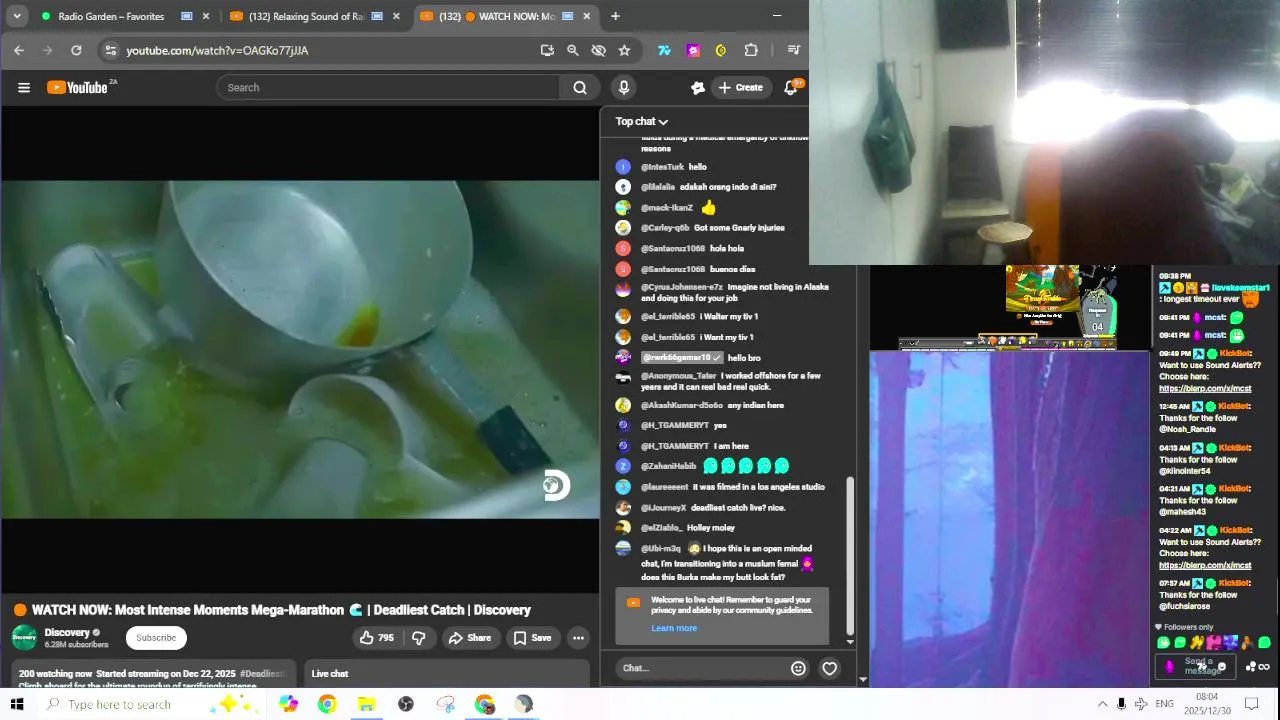Click the install/cast screen icon in address bar
The width and height of the screenshot is (1280, 720).
[x=547, y=50]
